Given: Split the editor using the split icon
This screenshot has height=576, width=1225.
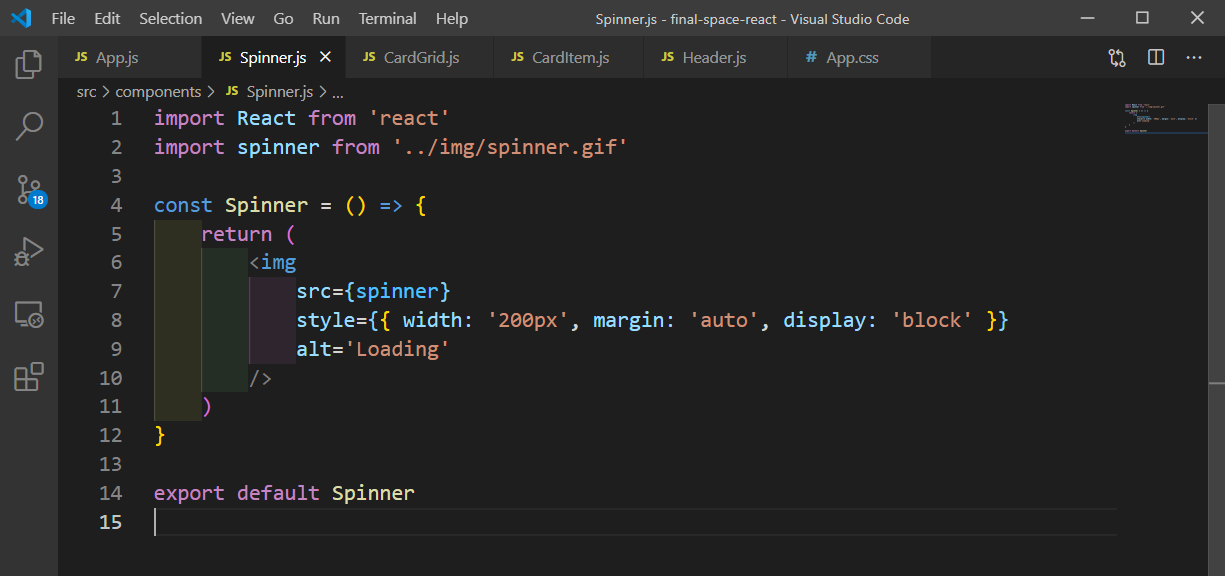Looking at the screenshot, I should coord(1155,57).
